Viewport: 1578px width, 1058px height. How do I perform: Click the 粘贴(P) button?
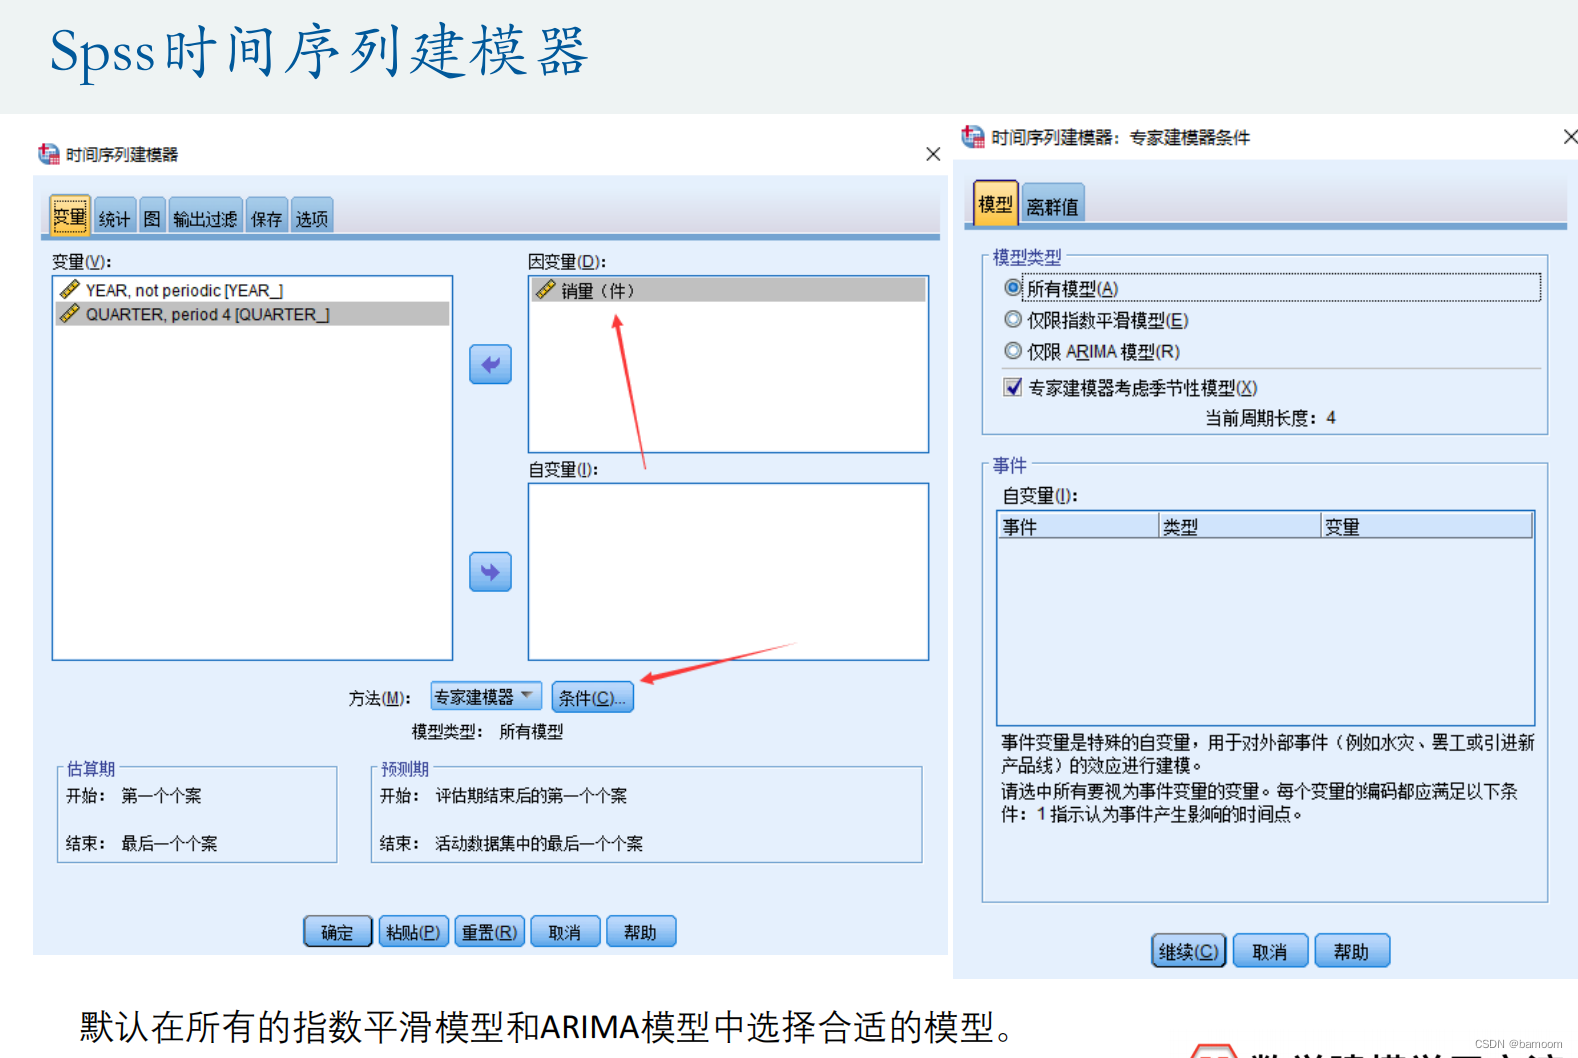click(x=413, y=932)
